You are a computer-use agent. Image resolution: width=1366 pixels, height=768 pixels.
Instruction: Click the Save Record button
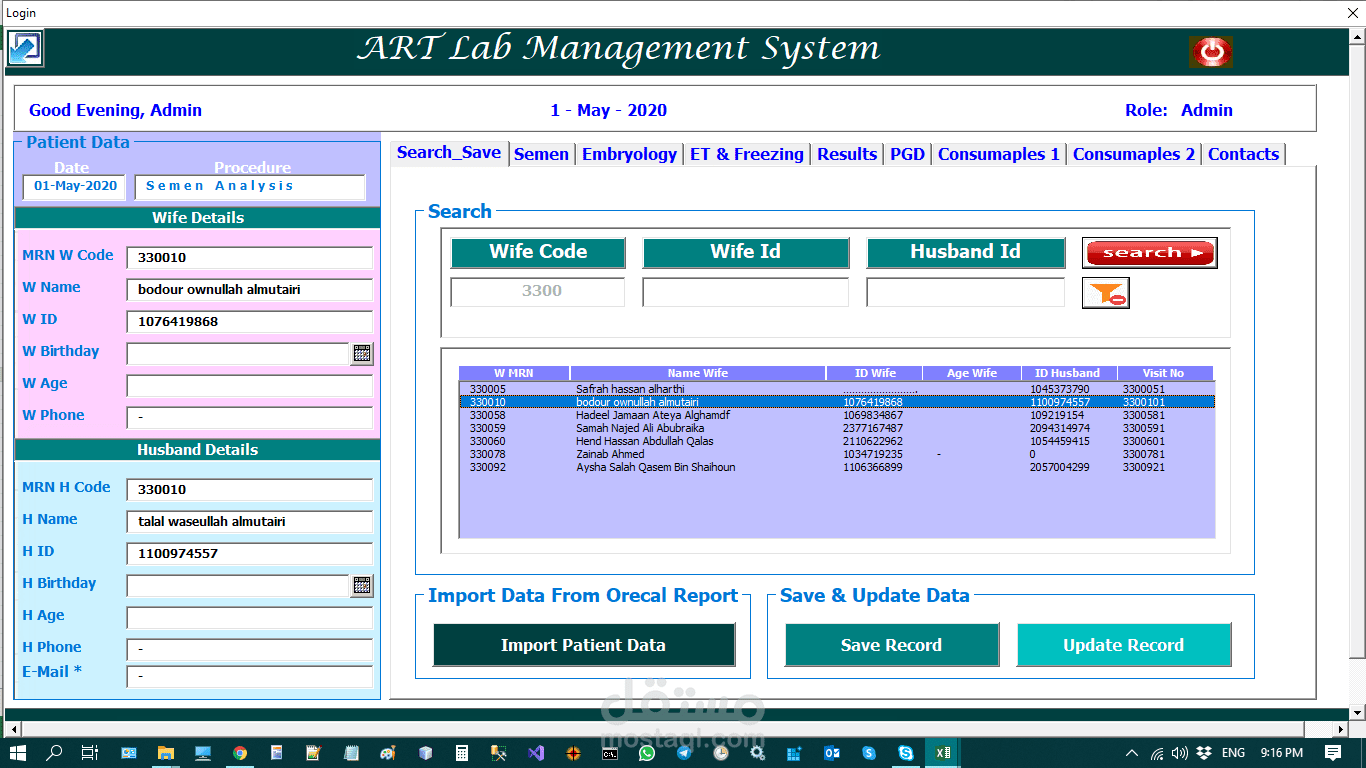click(891, 645)
